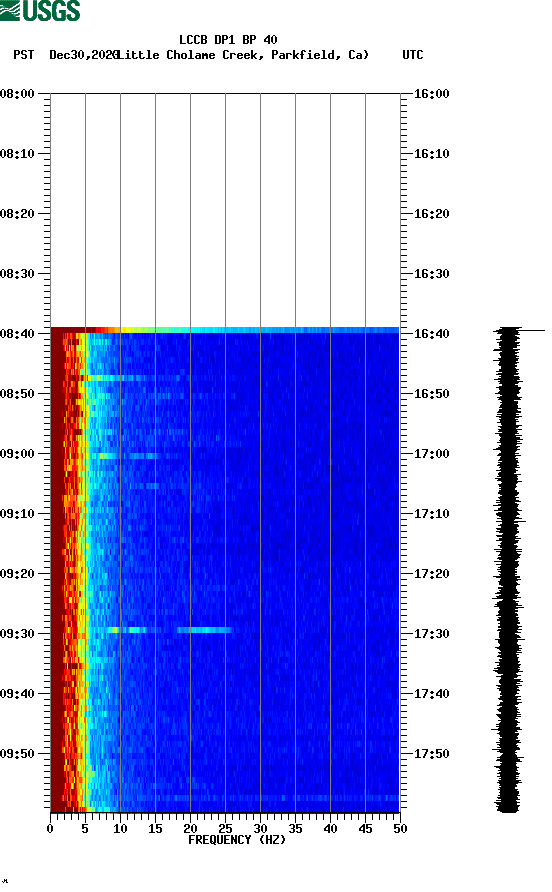
Task: Click the 17:10 UTC time label
Action: (x=431, y=514)
